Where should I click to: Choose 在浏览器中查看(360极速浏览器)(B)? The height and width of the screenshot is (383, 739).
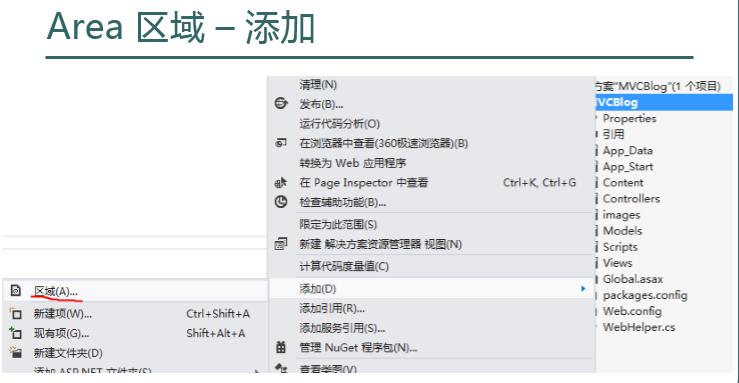[x=384, y=143]
